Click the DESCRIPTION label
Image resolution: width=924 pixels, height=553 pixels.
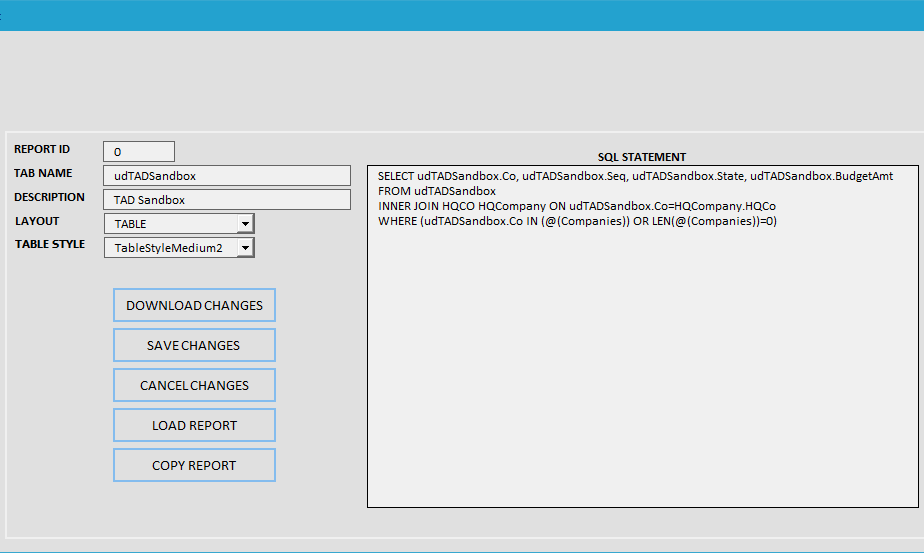tap(50, 197)
